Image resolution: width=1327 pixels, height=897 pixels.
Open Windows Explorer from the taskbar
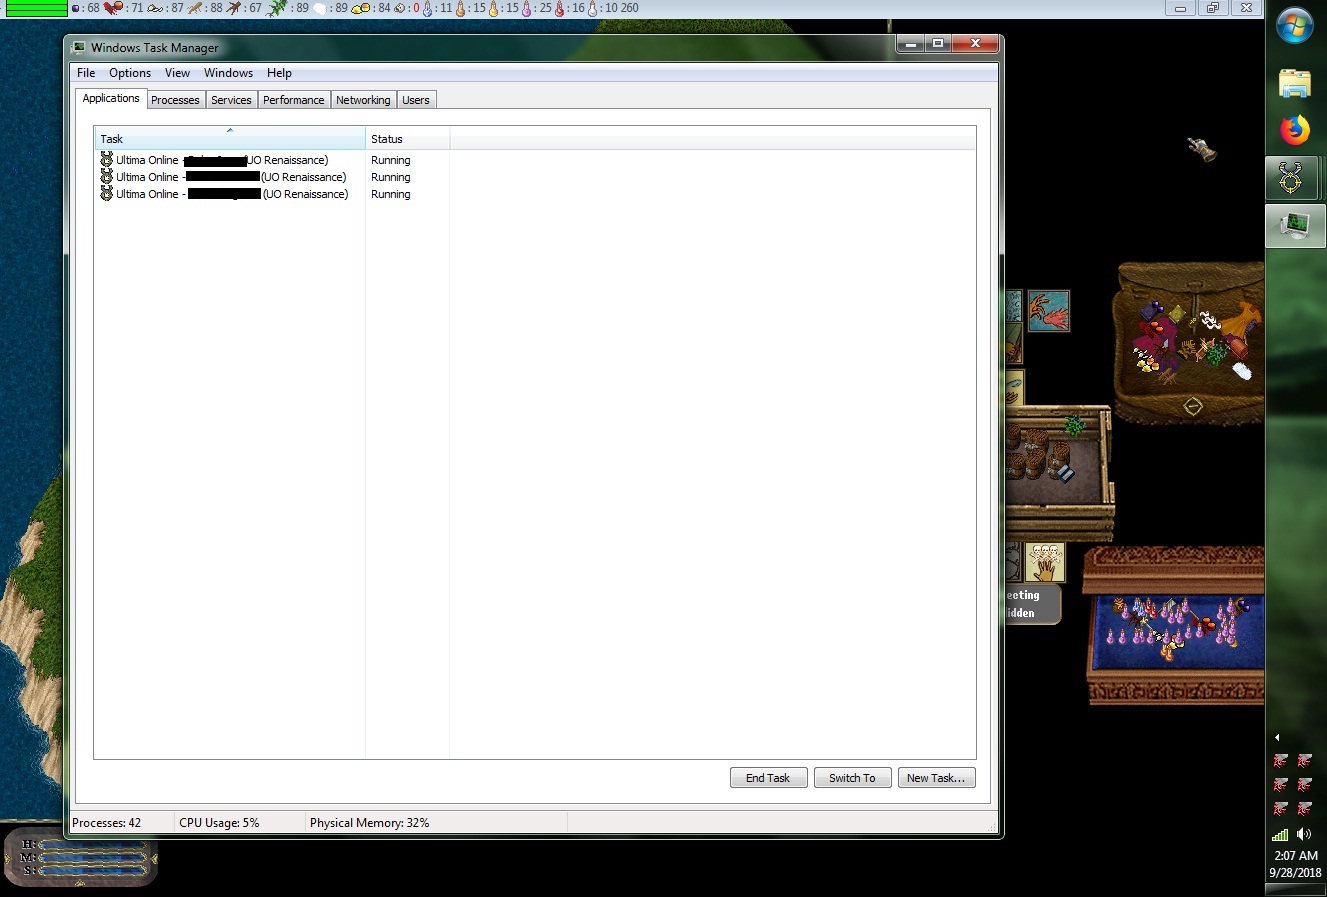[x=1295, y=83]
